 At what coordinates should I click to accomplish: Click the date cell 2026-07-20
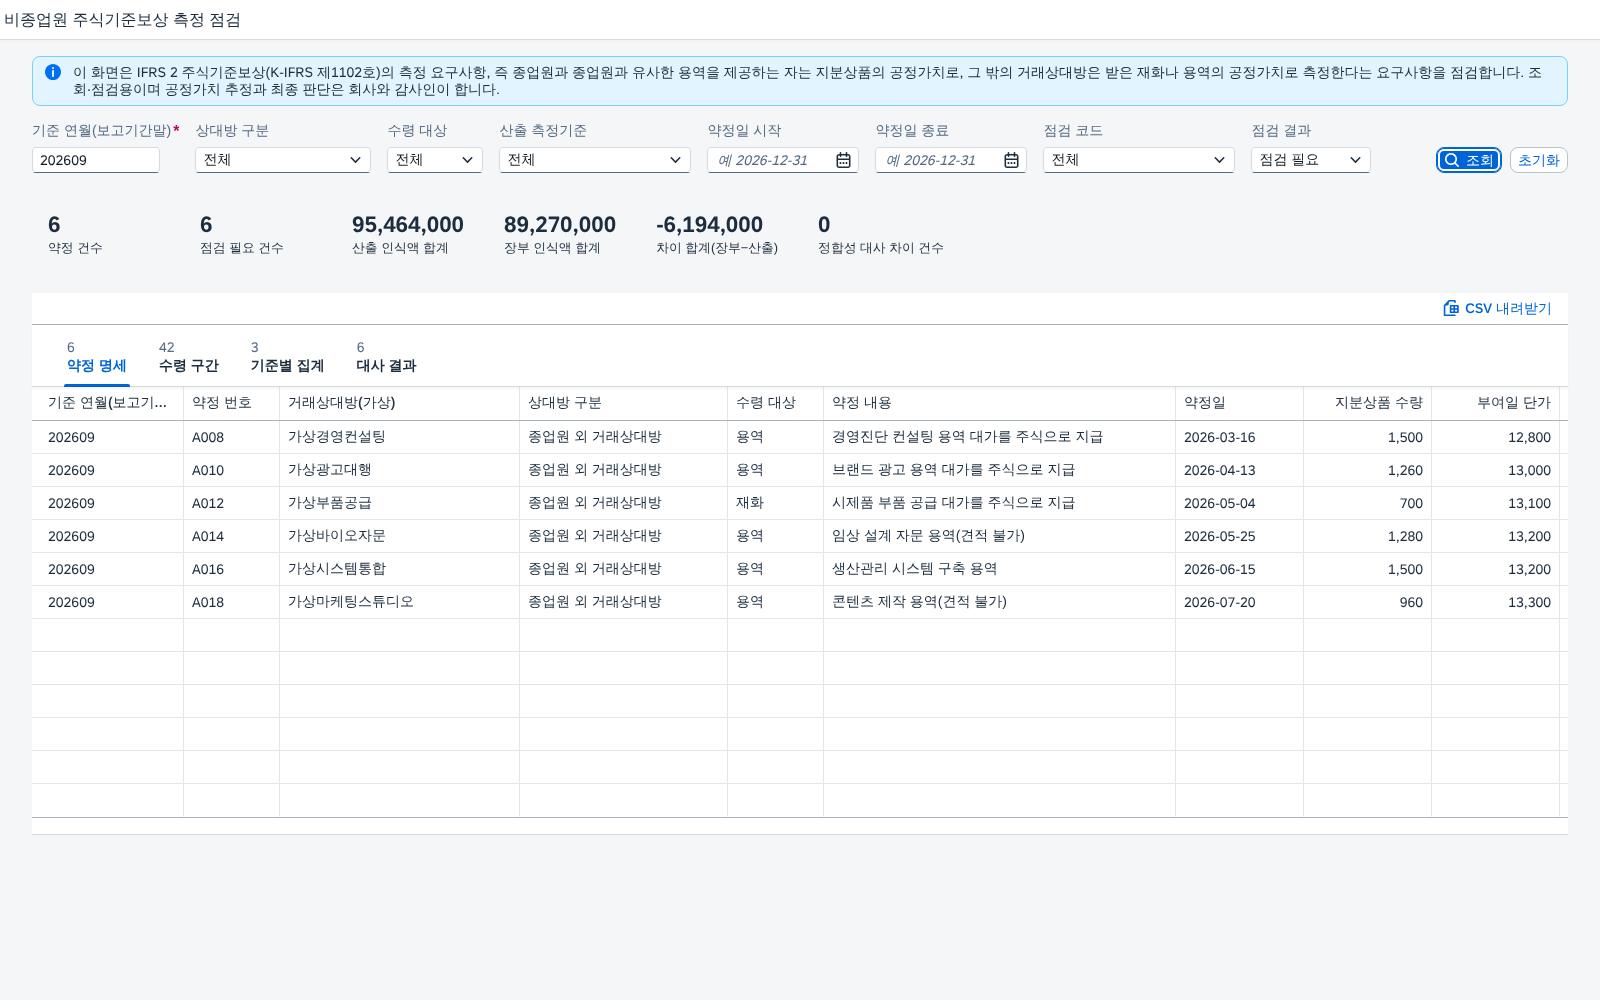pyautogui.click(x=1239, y=602)
